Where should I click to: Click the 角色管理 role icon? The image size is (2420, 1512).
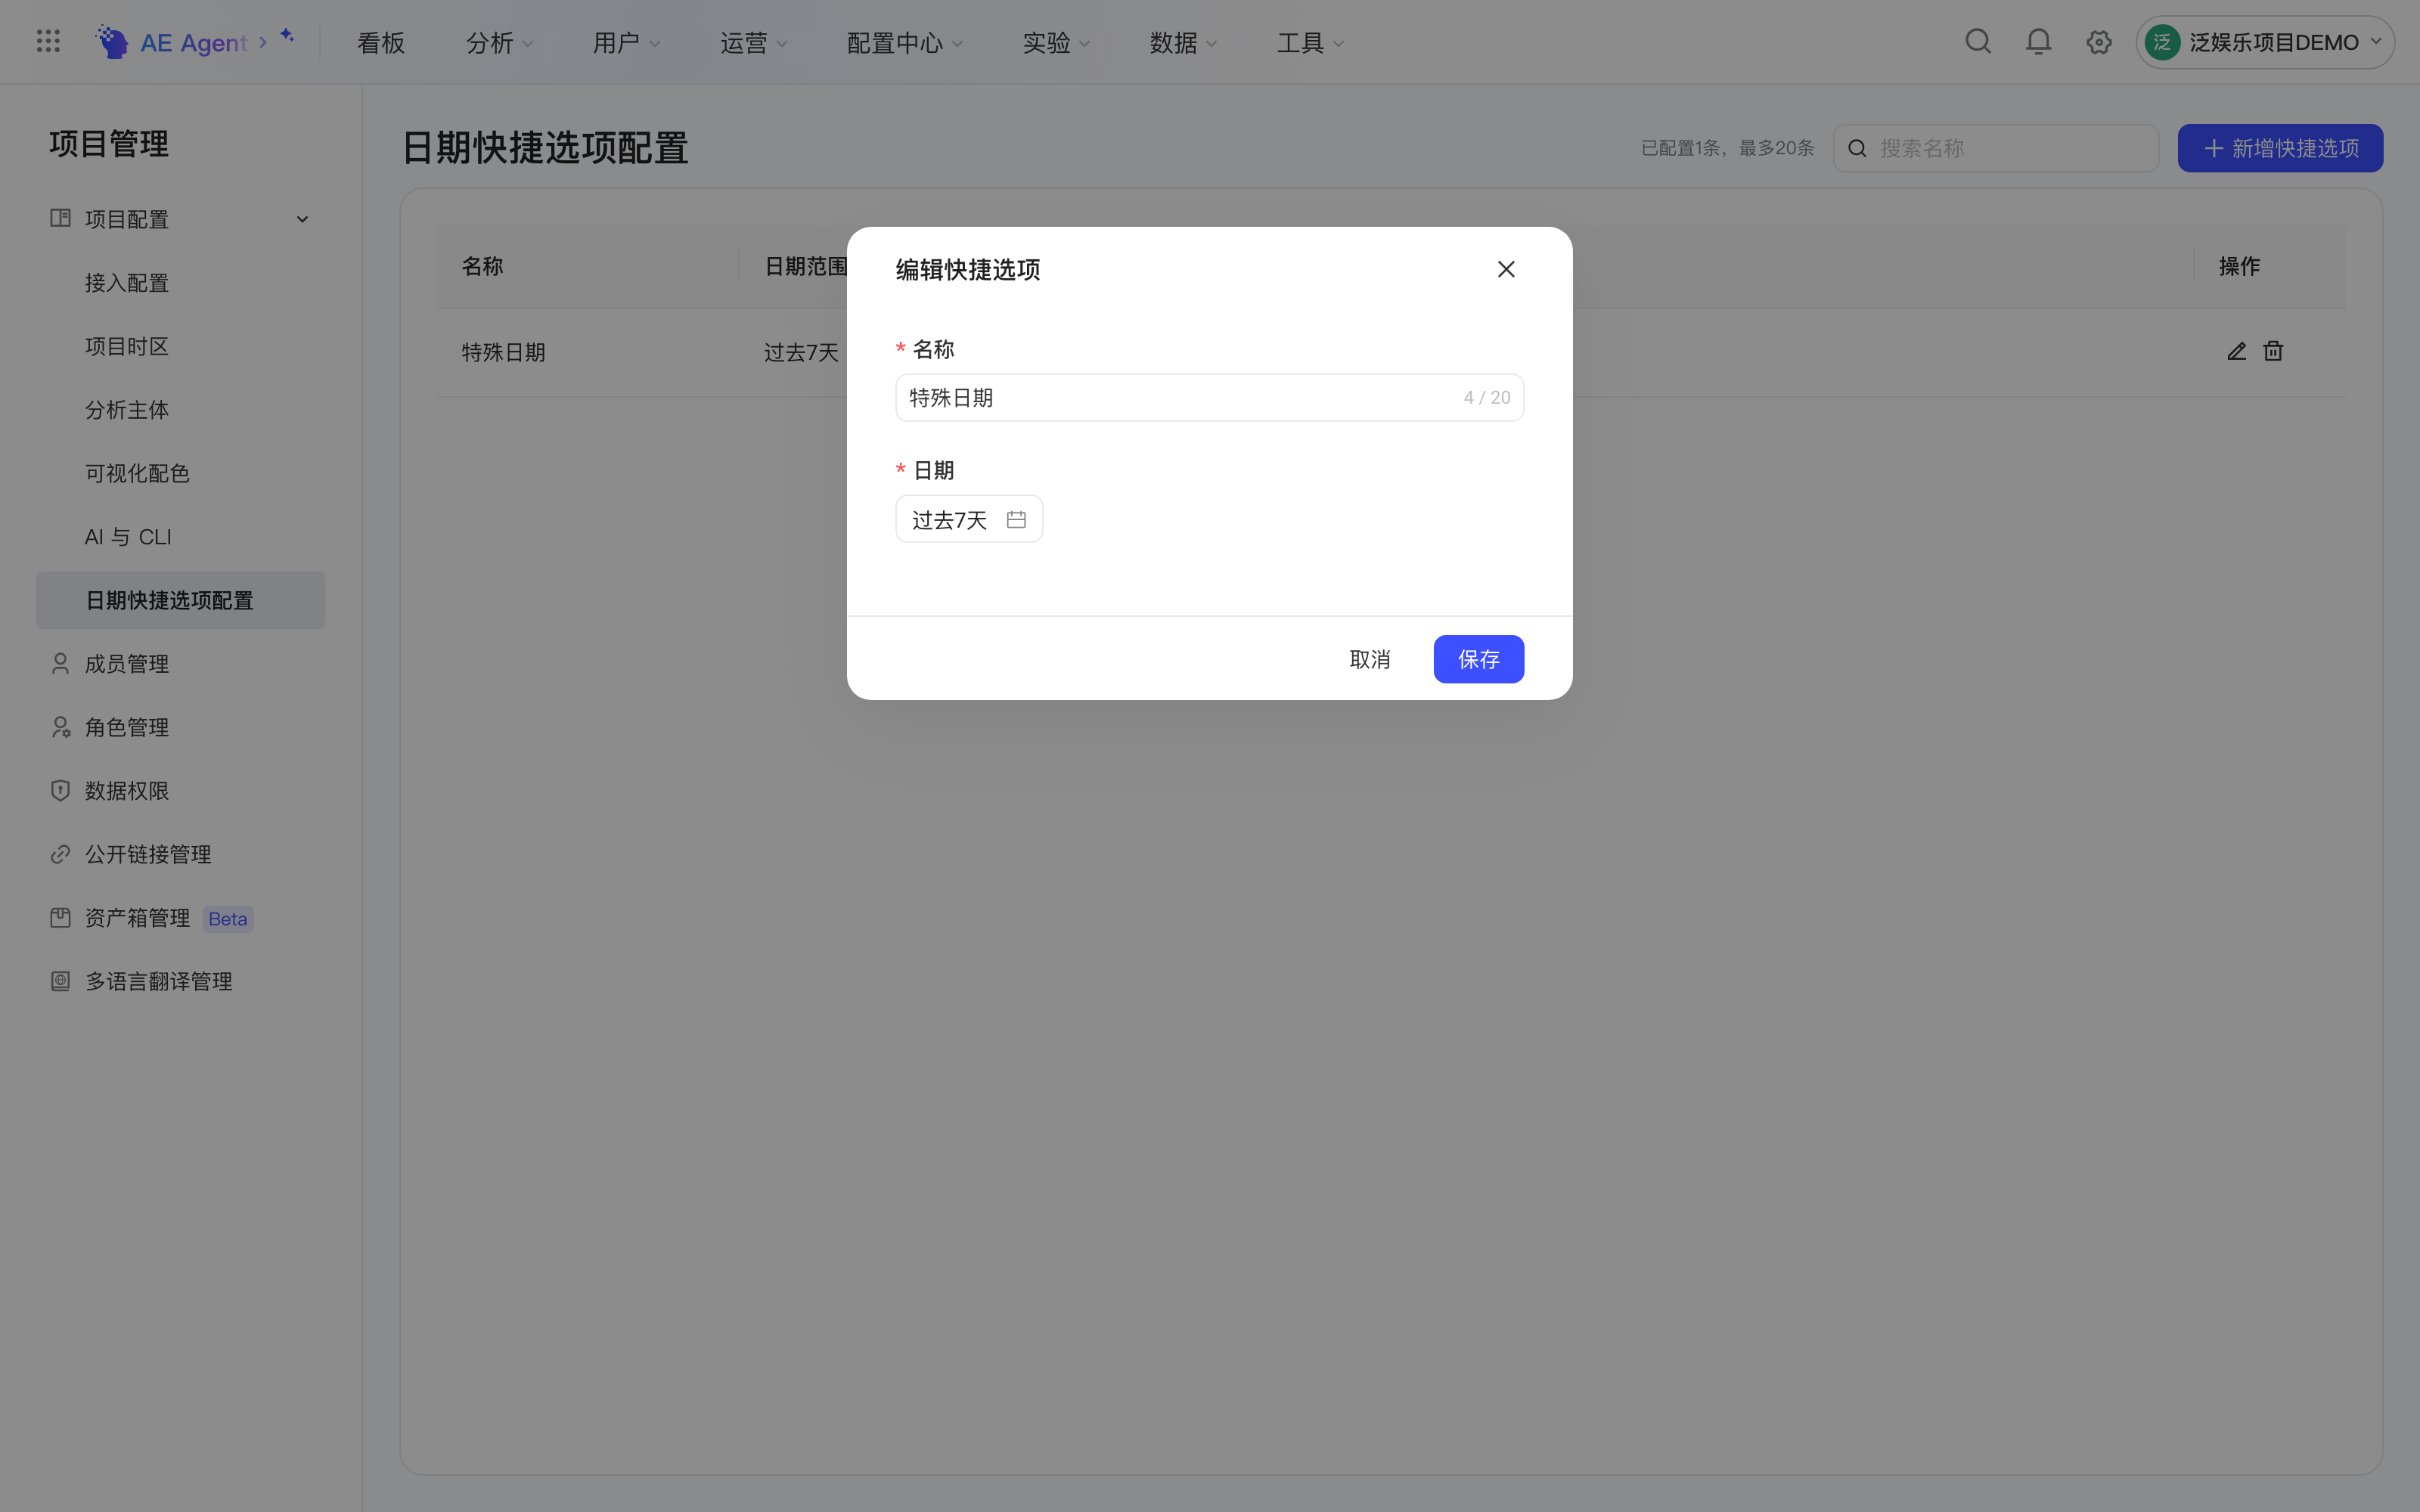[60, 727]
